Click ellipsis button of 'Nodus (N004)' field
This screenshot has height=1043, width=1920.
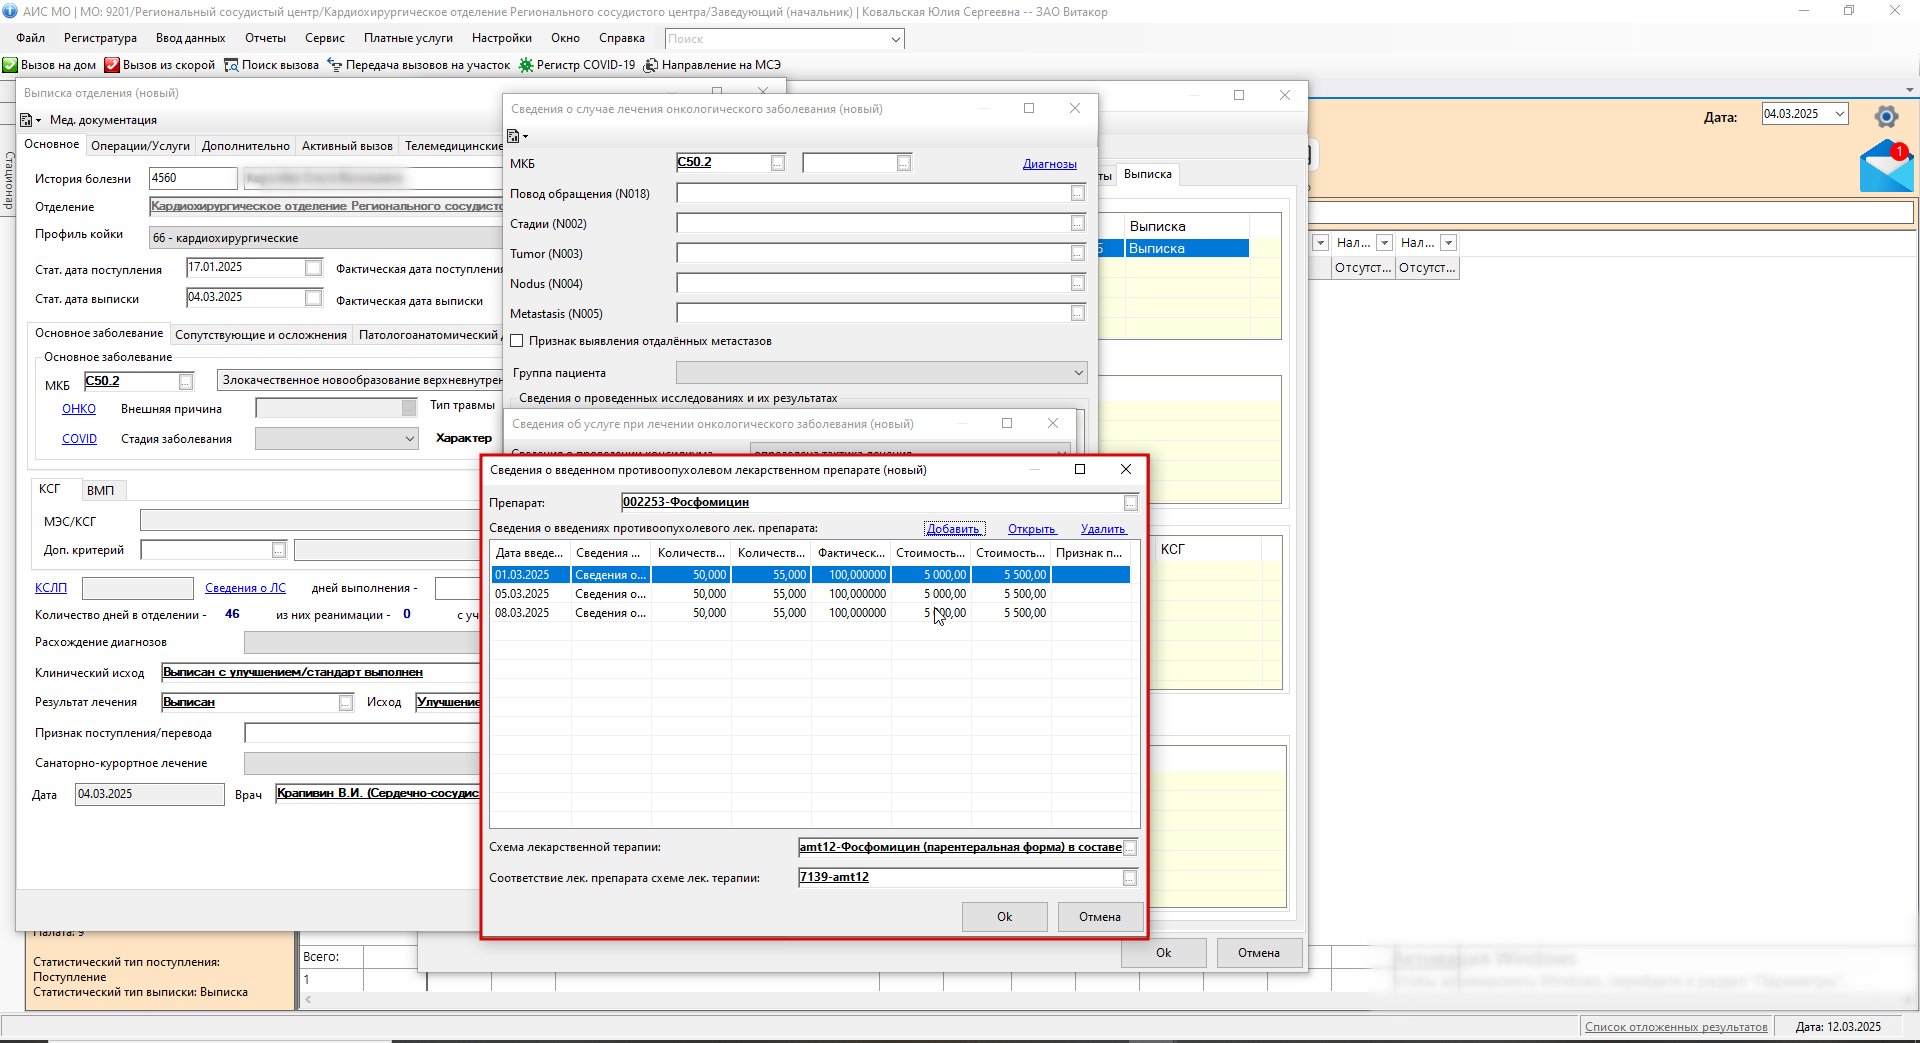(x=1077, y=284)
